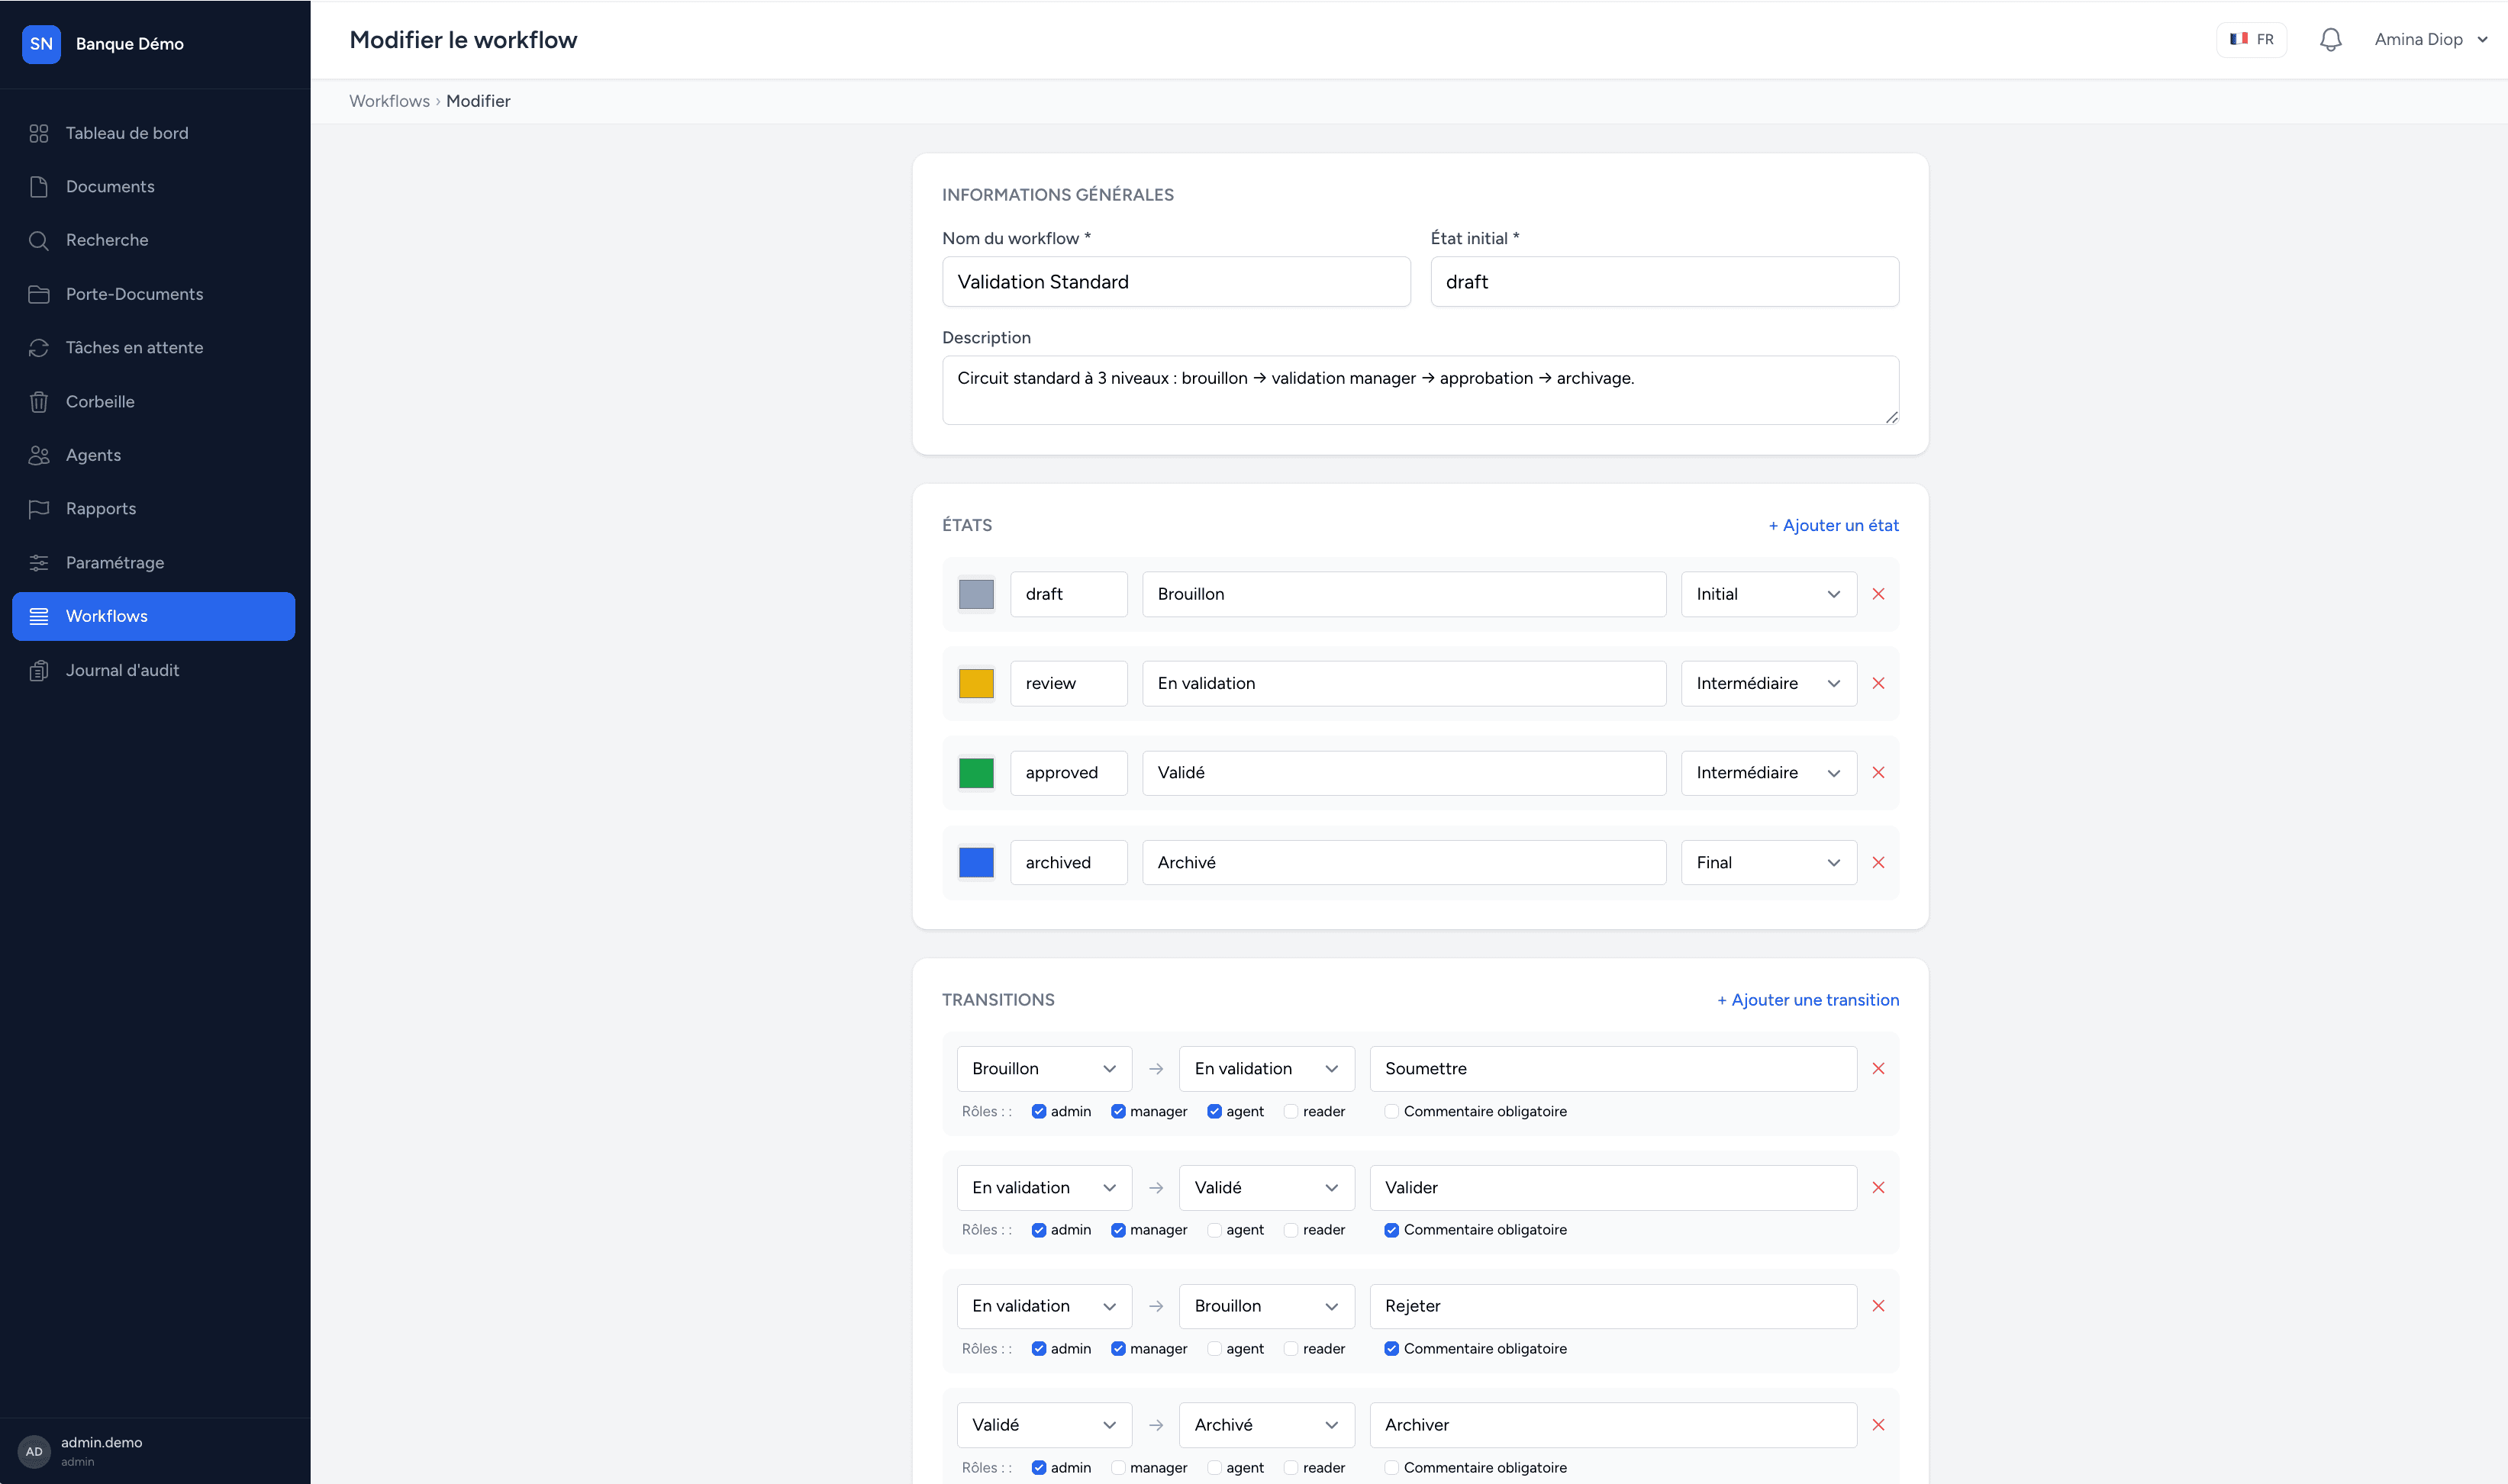
Task: Uncheck agent role for Soumettre transition
Action: pos(1214,1111)
